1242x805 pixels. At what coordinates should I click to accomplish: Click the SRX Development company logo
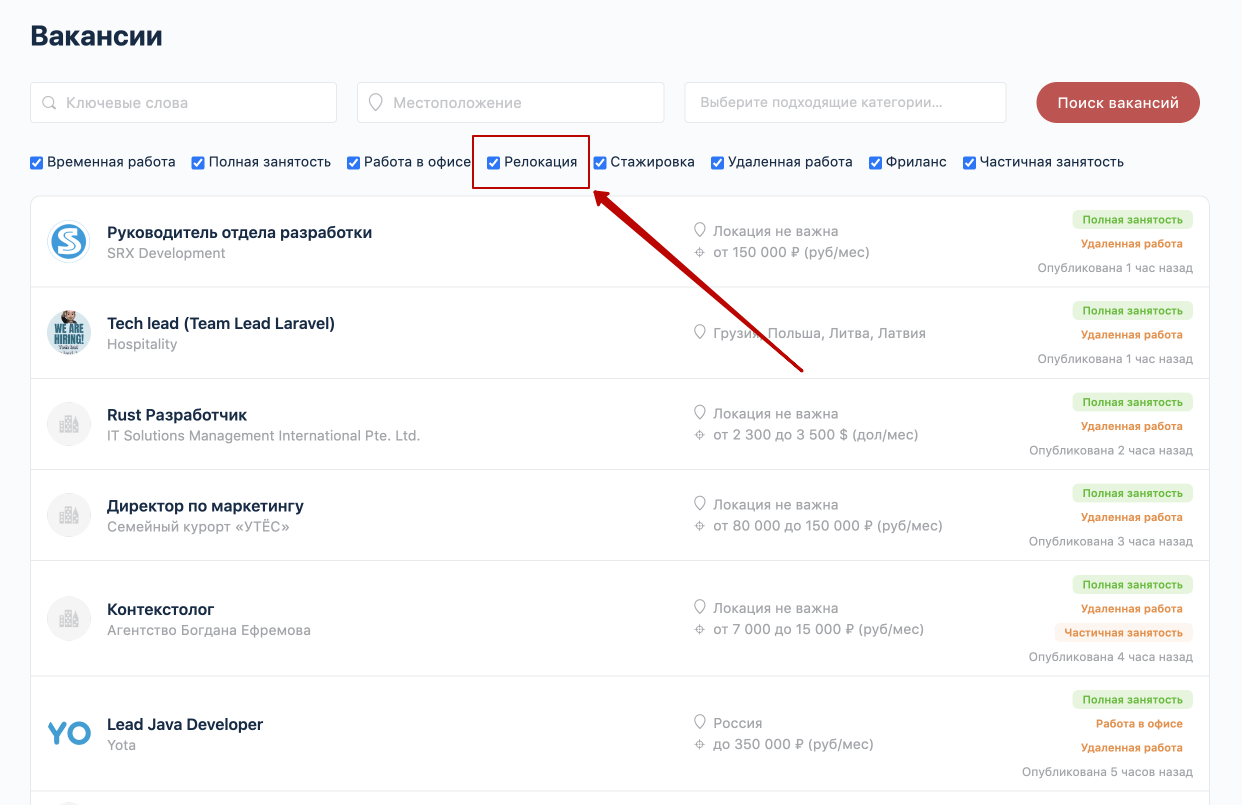[69, 242]
